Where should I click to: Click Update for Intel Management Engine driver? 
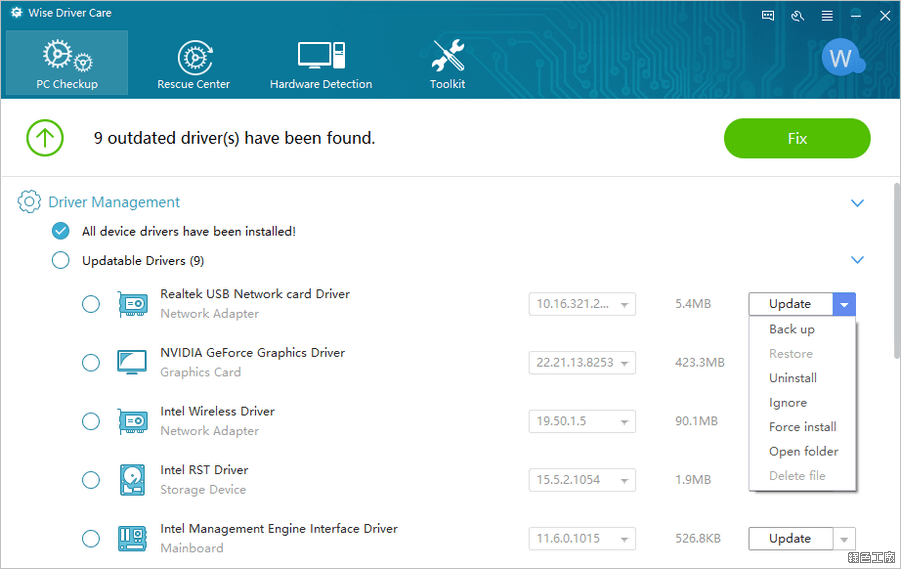791,539
